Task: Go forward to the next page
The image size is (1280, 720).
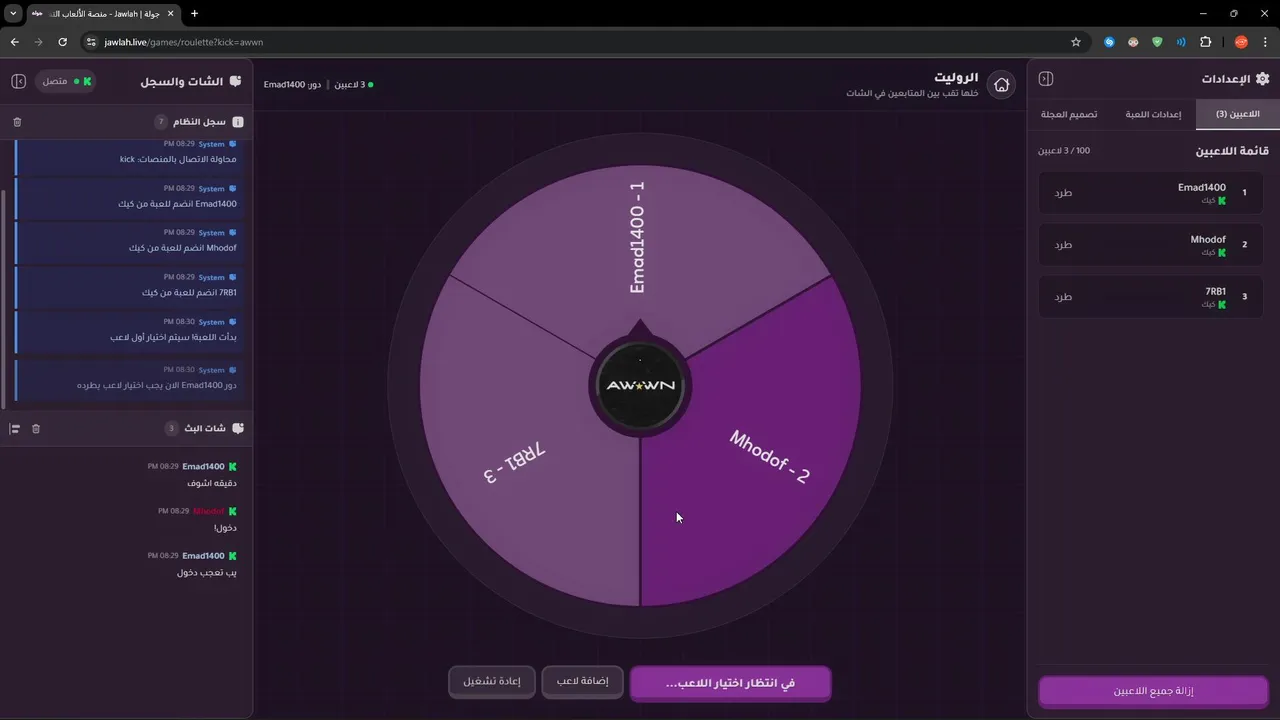Action: click(x=38, y=42)
